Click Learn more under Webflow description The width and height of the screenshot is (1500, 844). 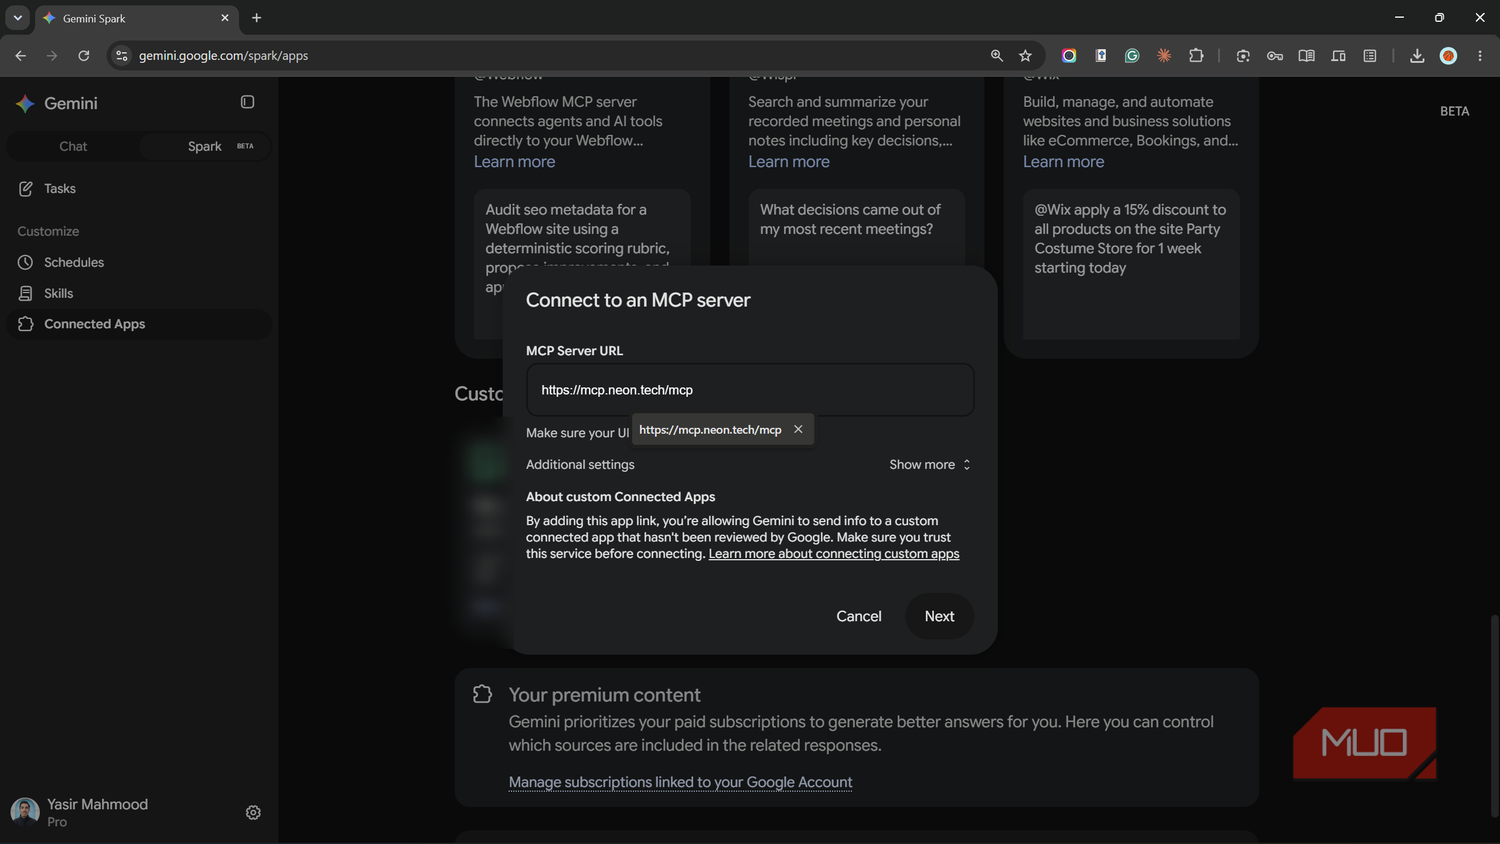click(514, 162)
